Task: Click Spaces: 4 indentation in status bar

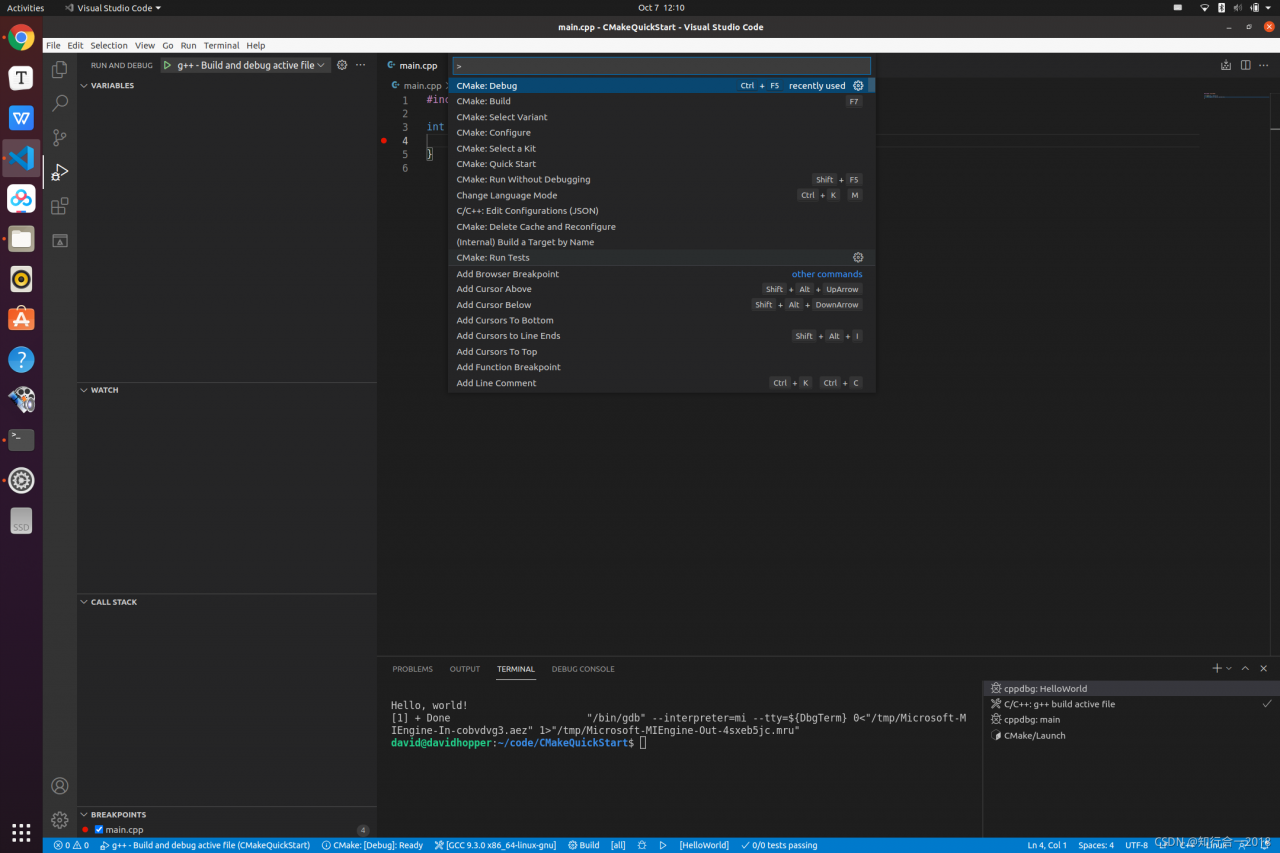Action: [x=1096, y=845]
